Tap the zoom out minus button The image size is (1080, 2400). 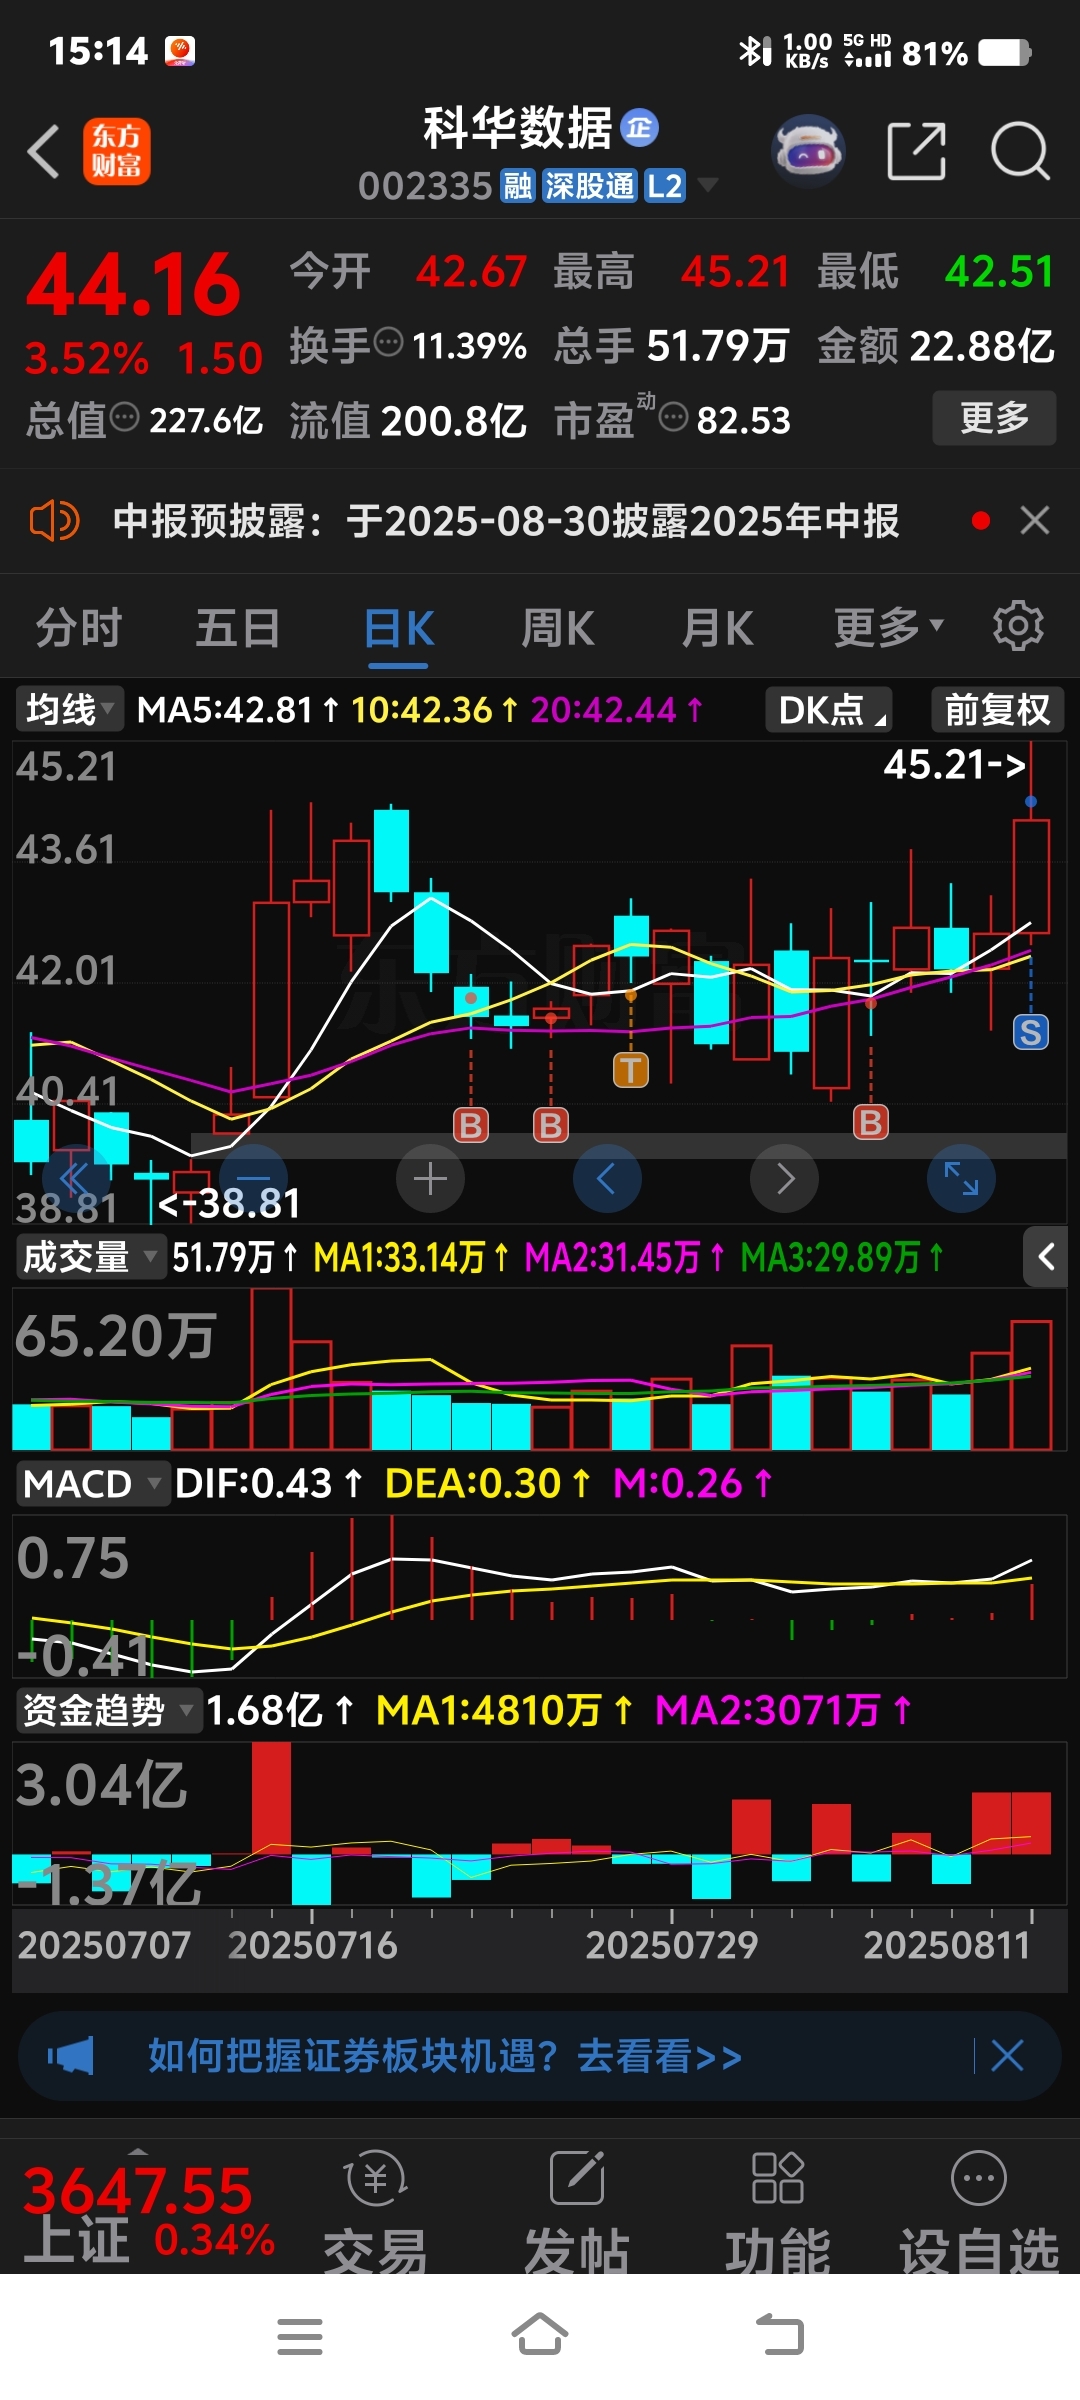pyautogui.click(x=253, y=1179)
